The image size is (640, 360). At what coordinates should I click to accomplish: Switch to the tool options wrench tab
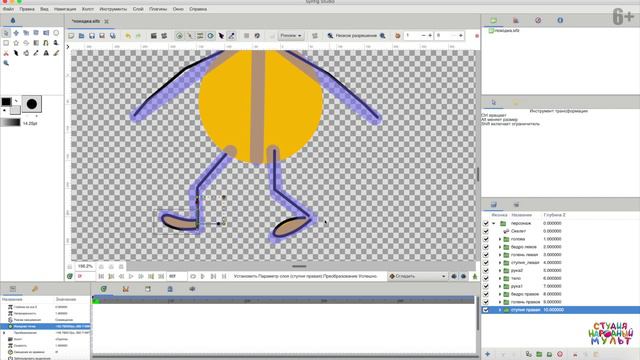pyautogui.click(x=35, y=289)
